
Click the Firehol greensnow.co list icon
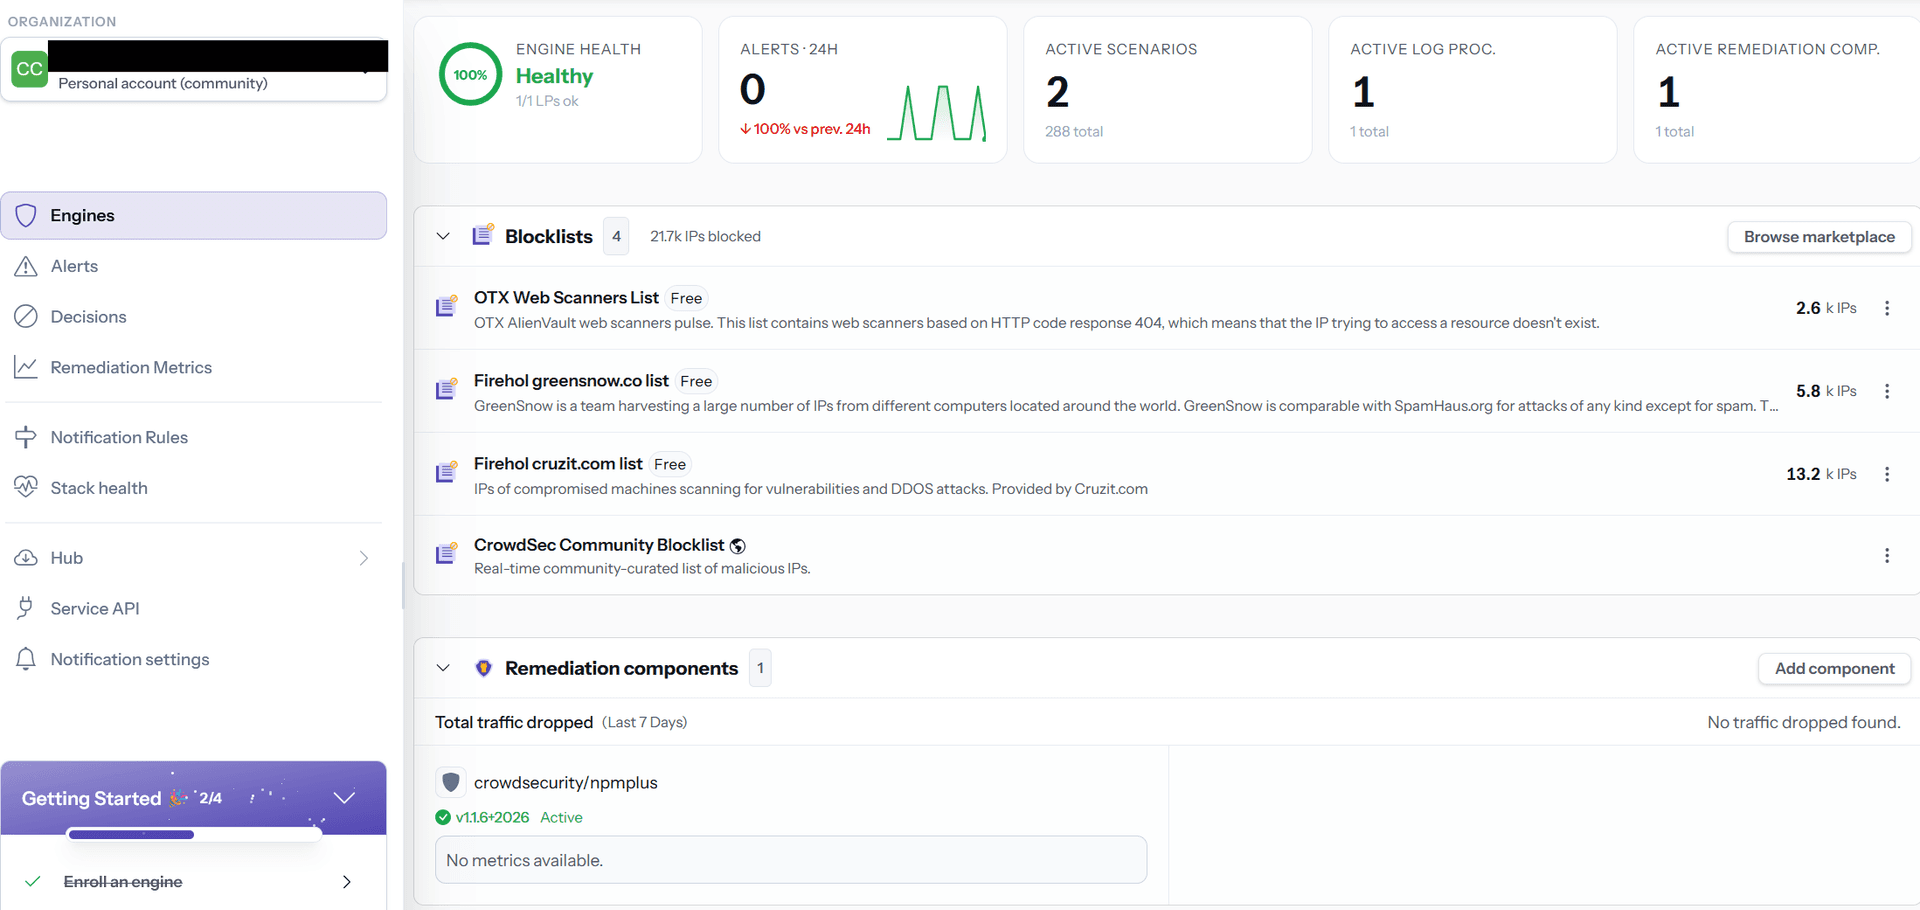point(446,389)
